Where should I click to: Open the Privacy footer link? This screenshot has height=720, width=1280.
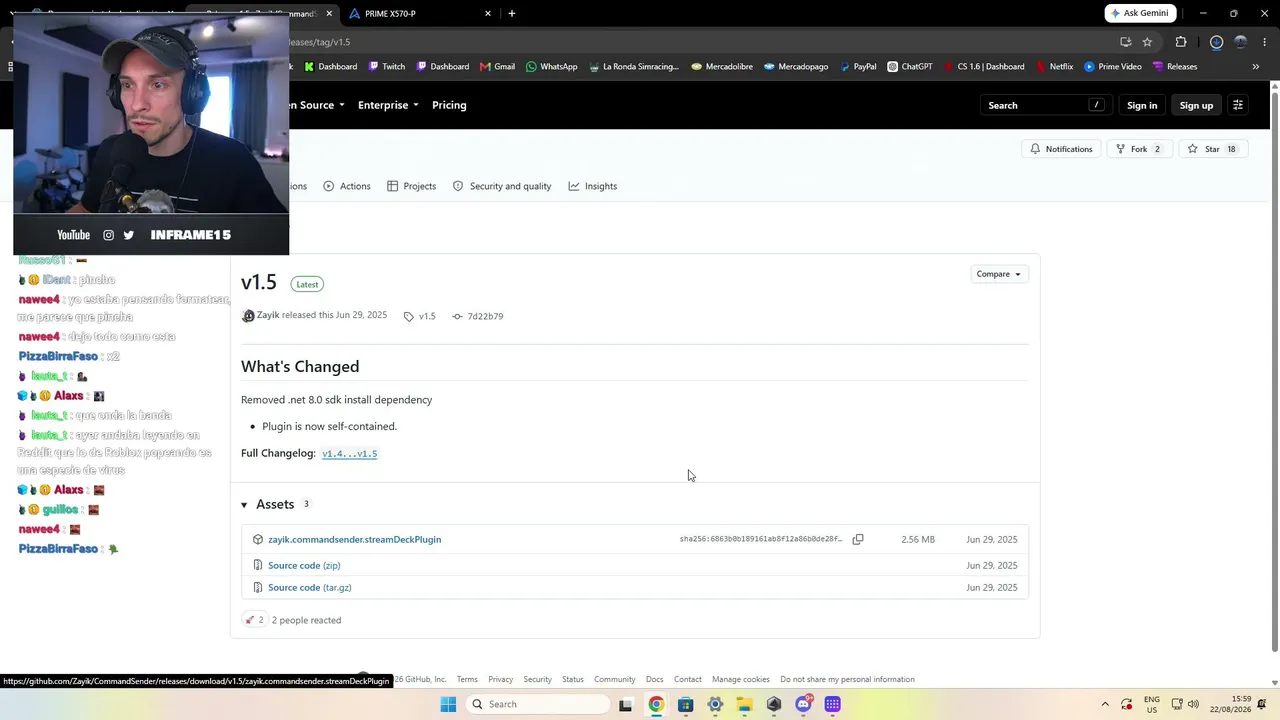pyautogui.click(x=500, y=679)
